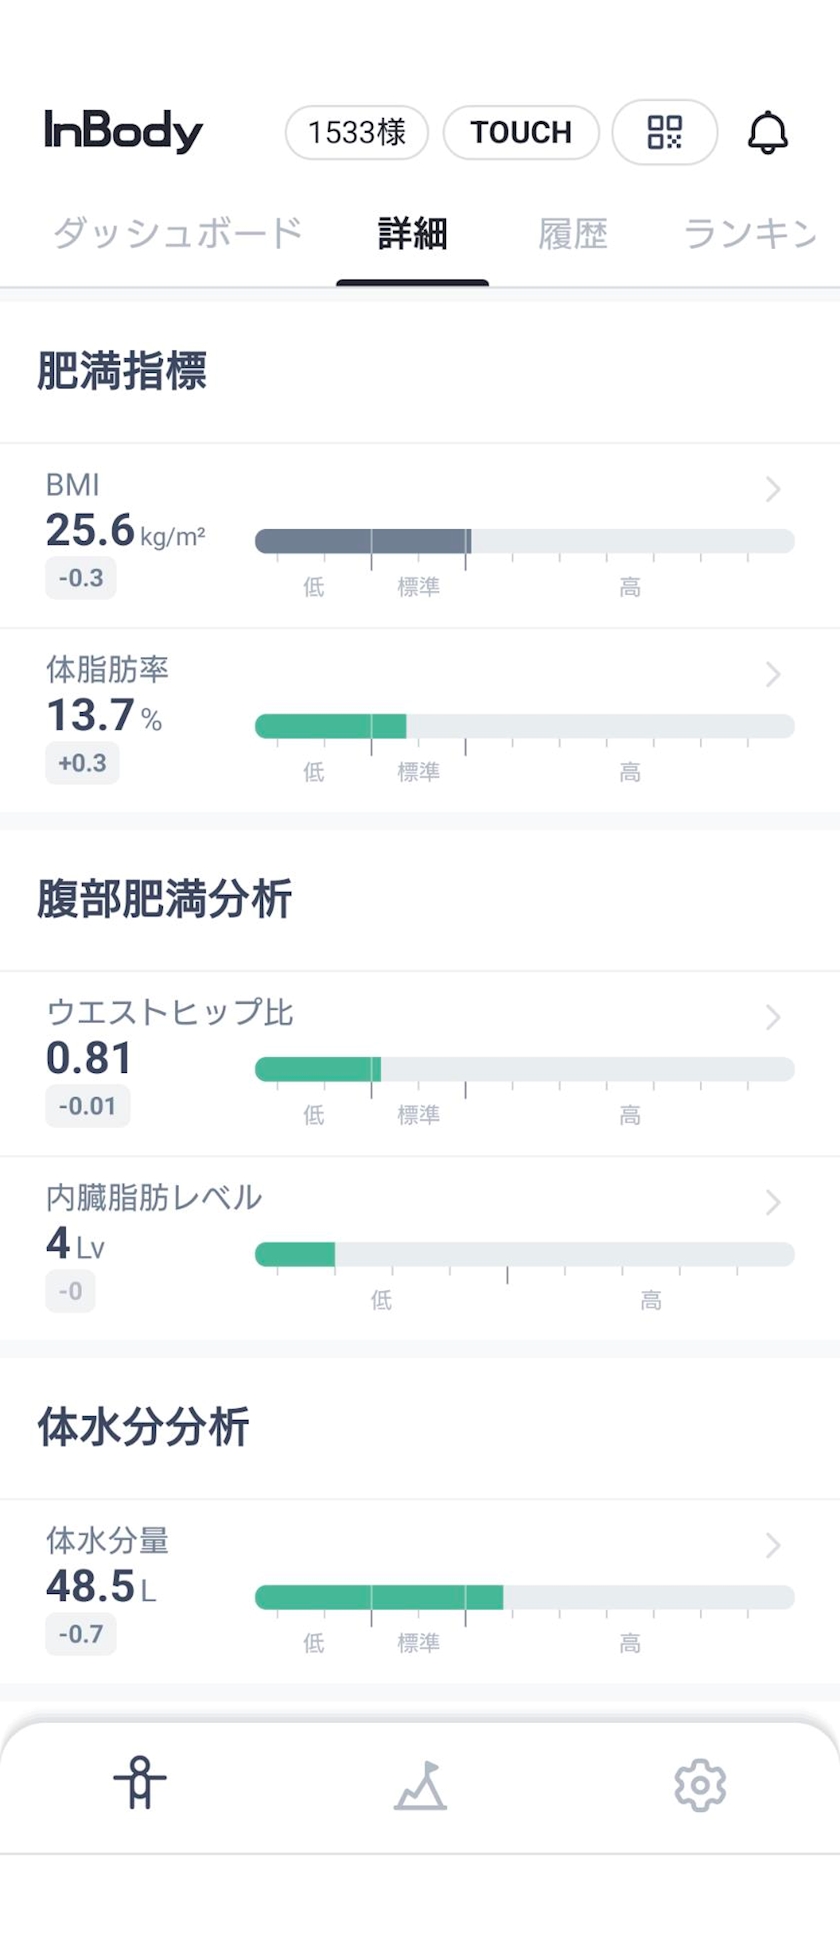This screenshot has height=1960, width=840.
Task: Switch to the 履歴 tab
Action: (573, 234)
